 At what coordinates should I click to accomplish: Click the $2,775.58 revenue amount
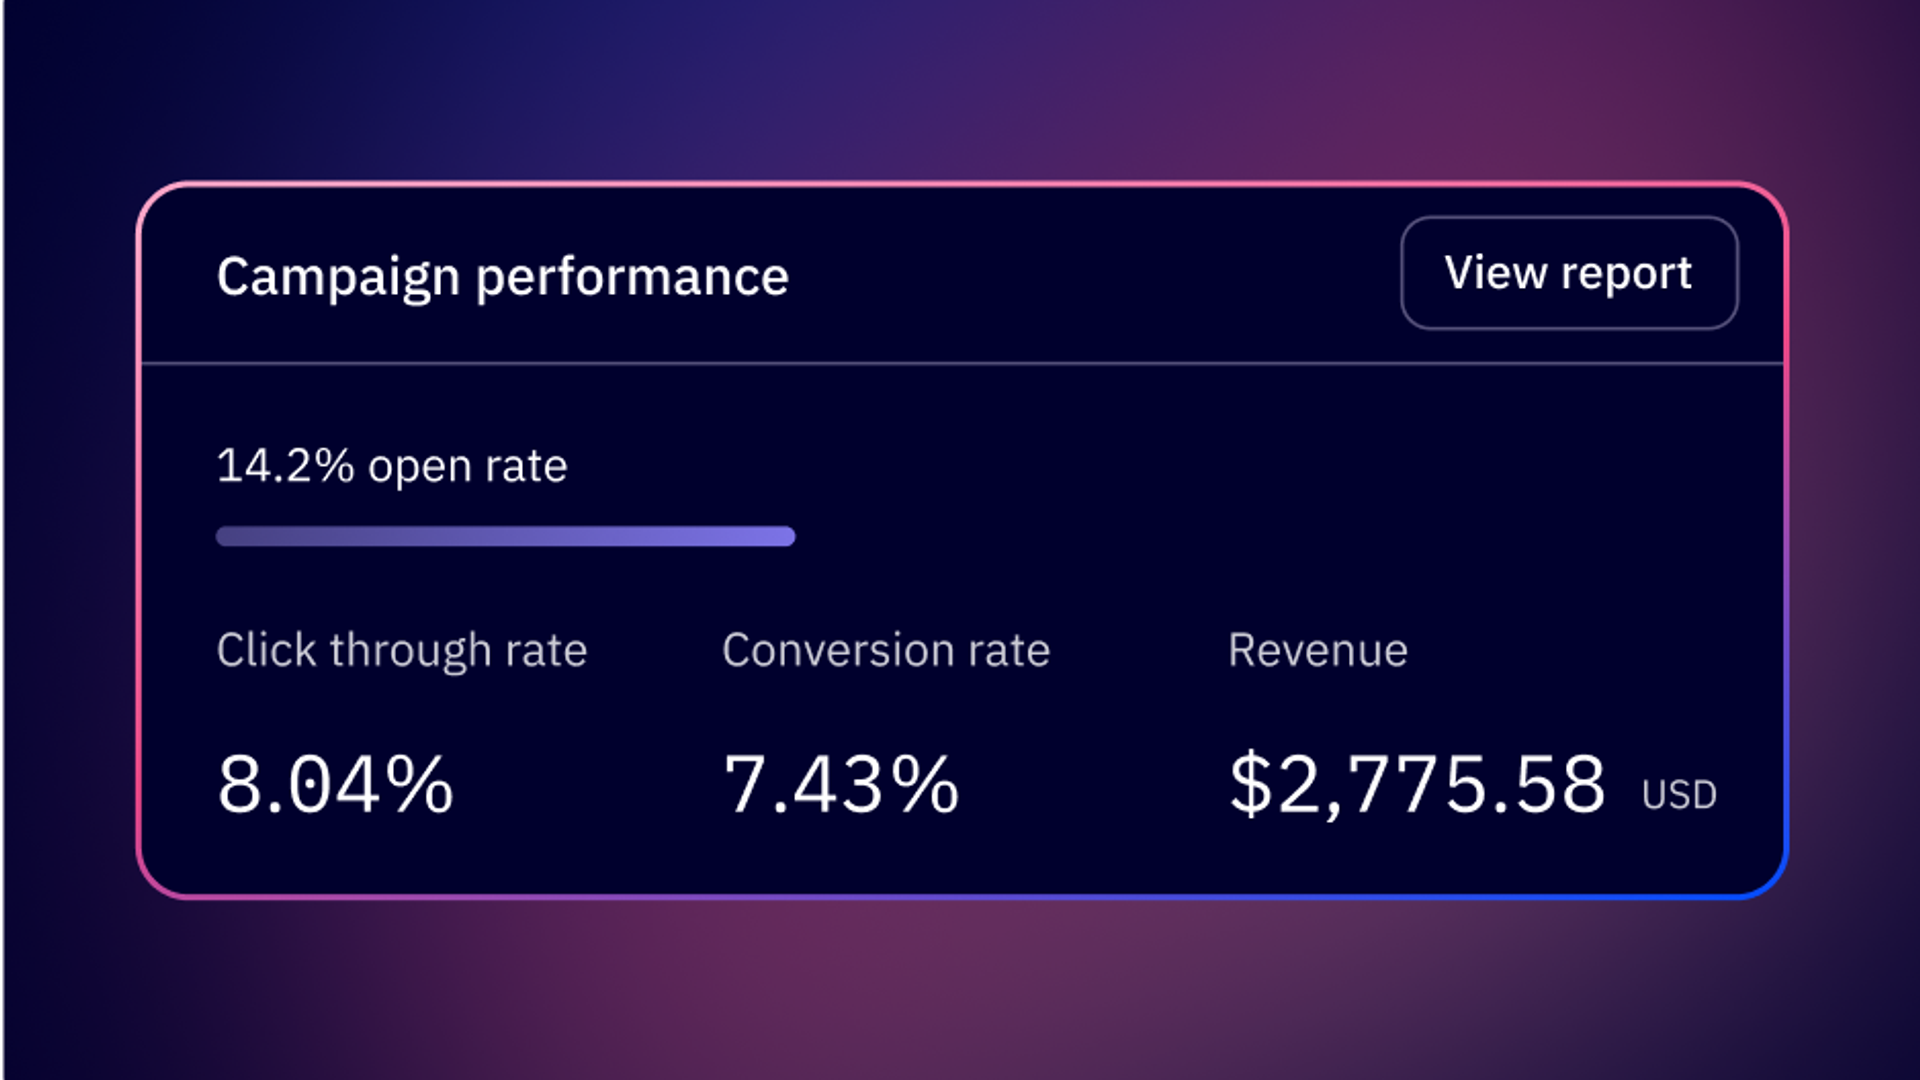coord(1417,785)
